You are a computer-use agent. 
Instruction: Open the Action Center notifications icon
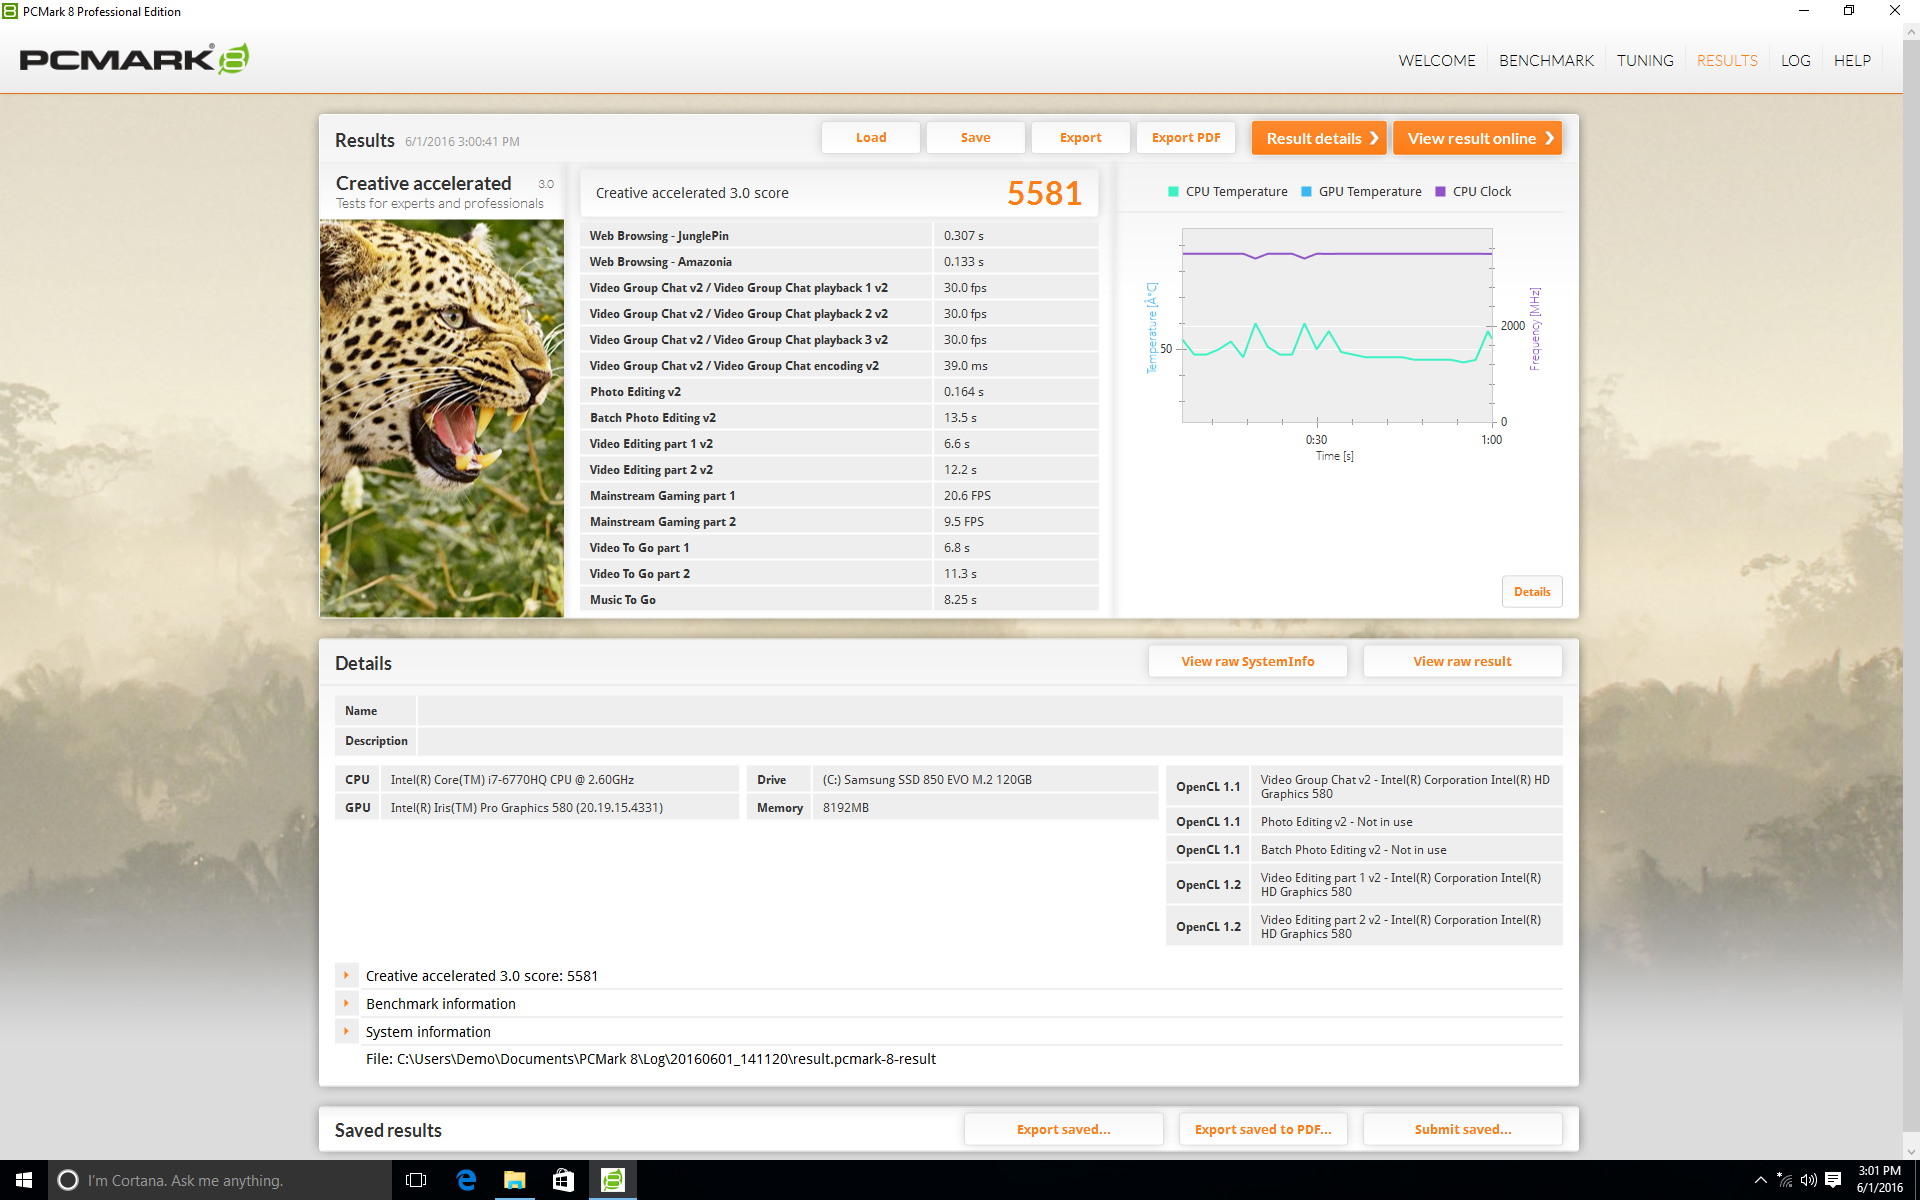point(1833,1180)
